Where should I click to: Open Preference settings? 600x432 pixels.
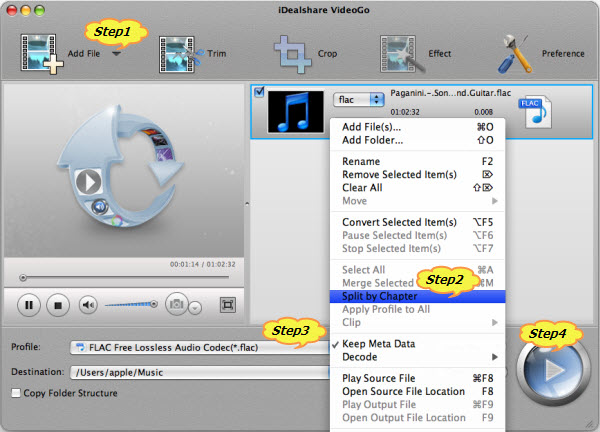(x=540, y=54)
